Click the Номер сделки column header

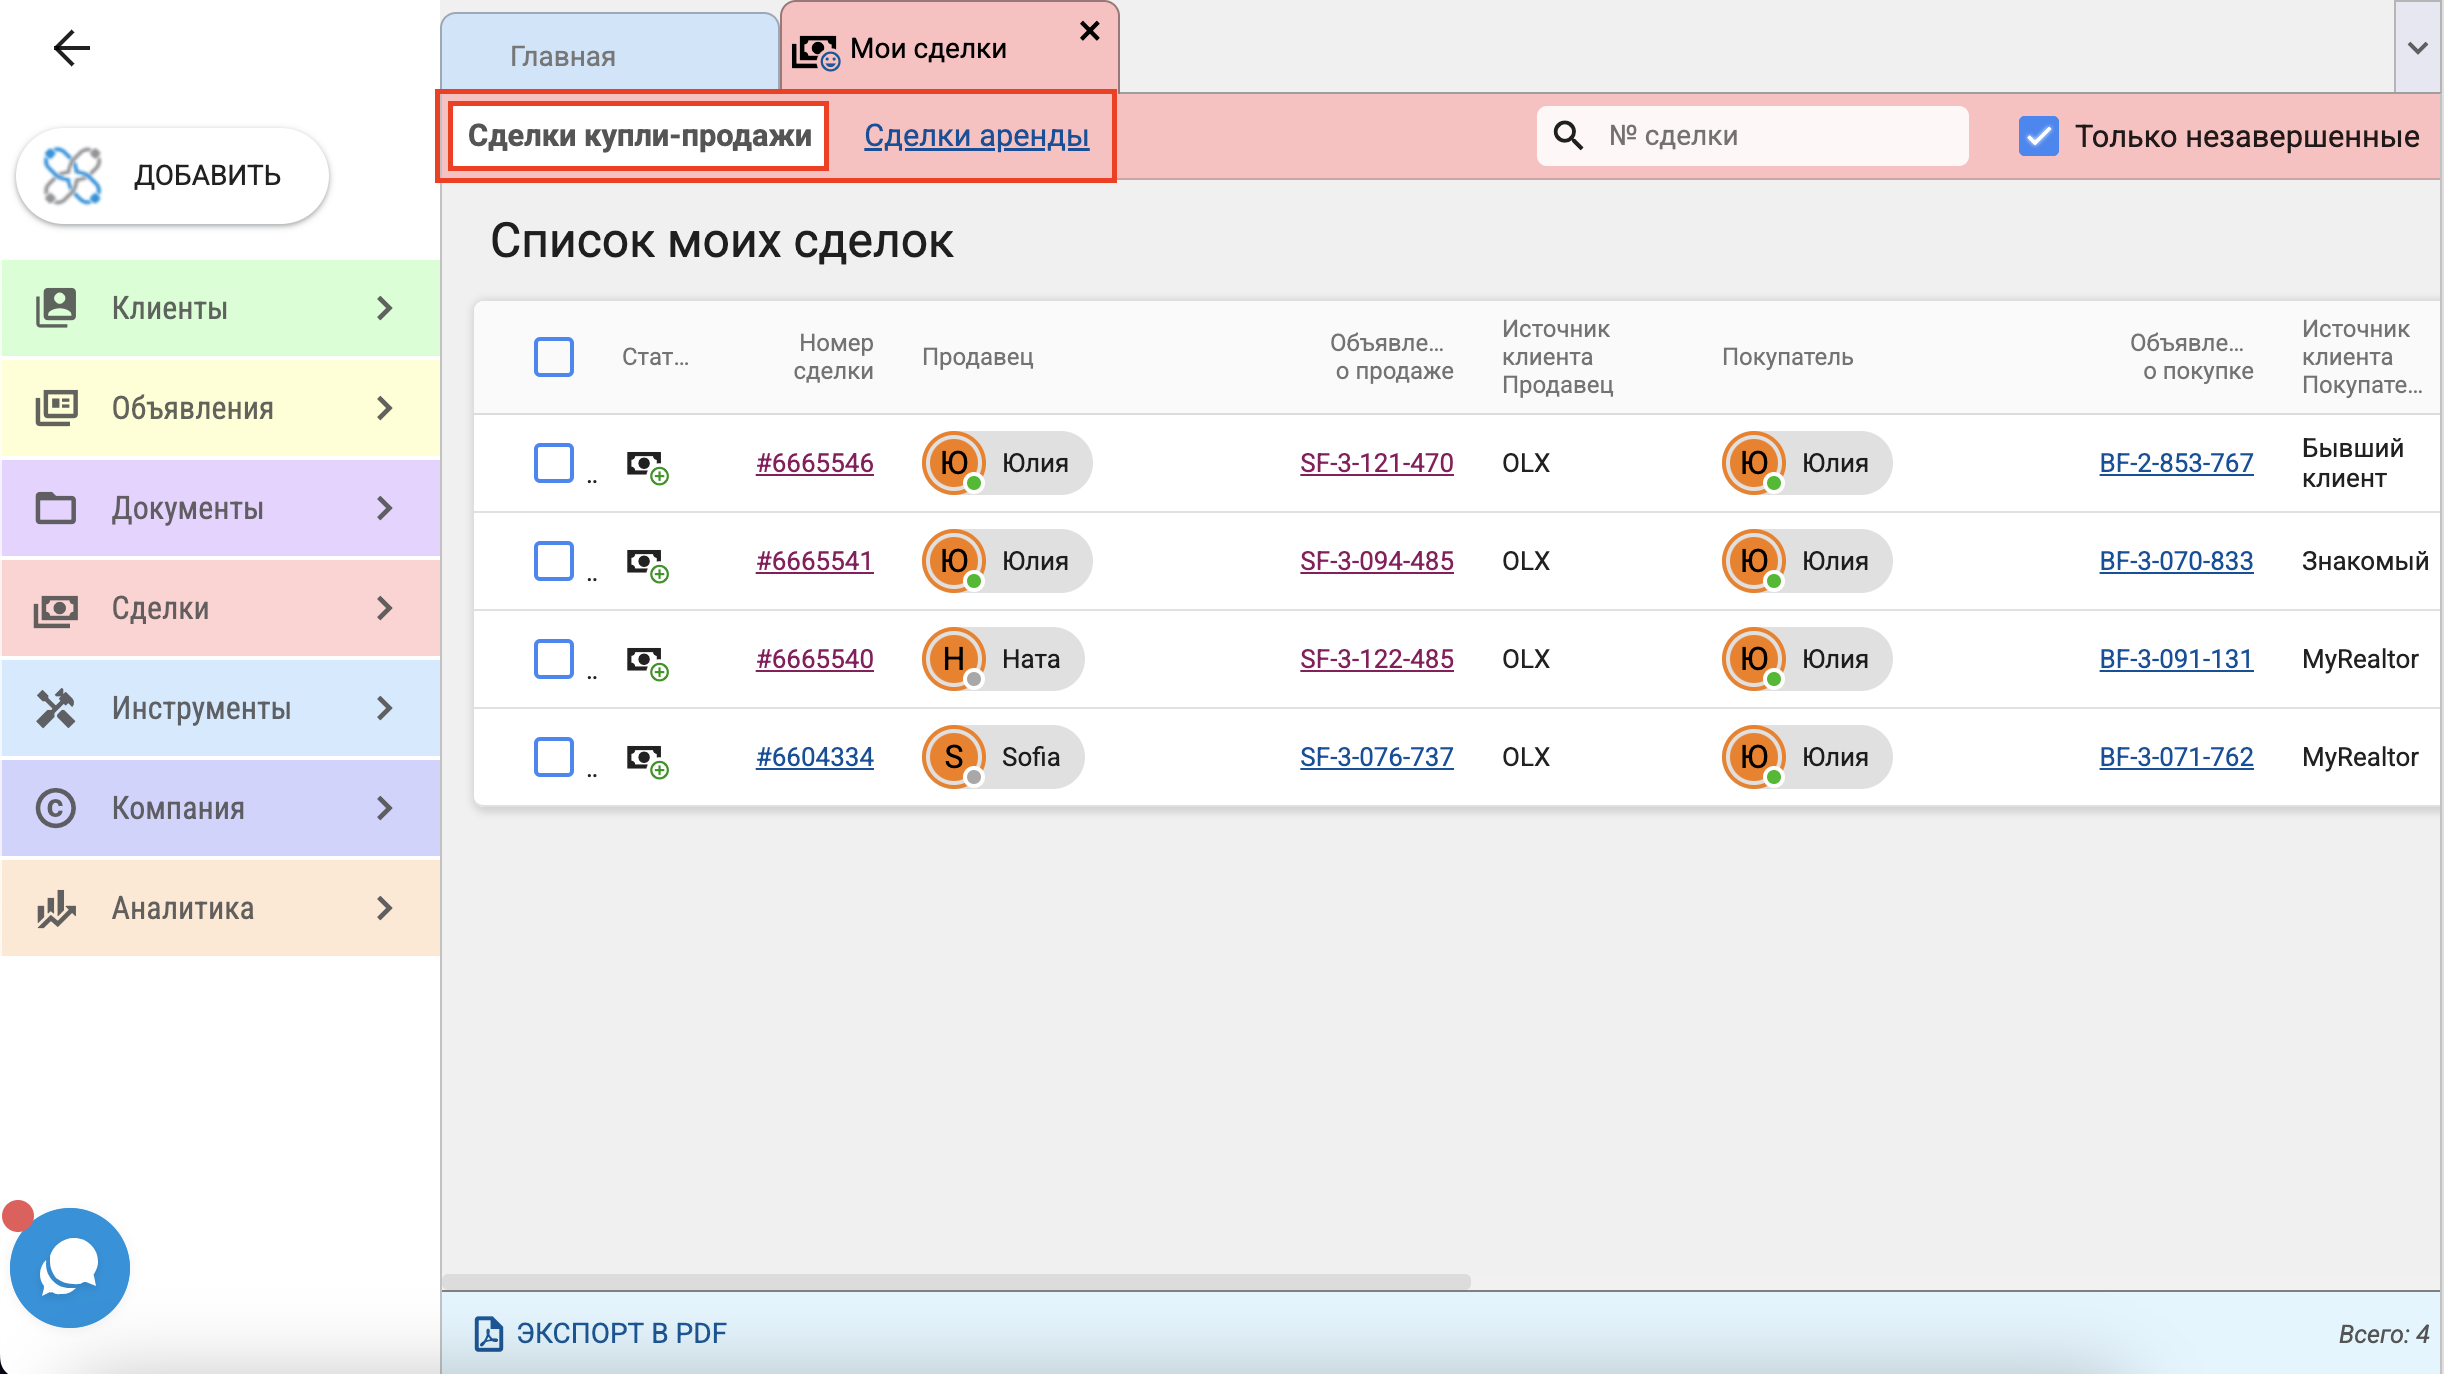pos(834,357)
